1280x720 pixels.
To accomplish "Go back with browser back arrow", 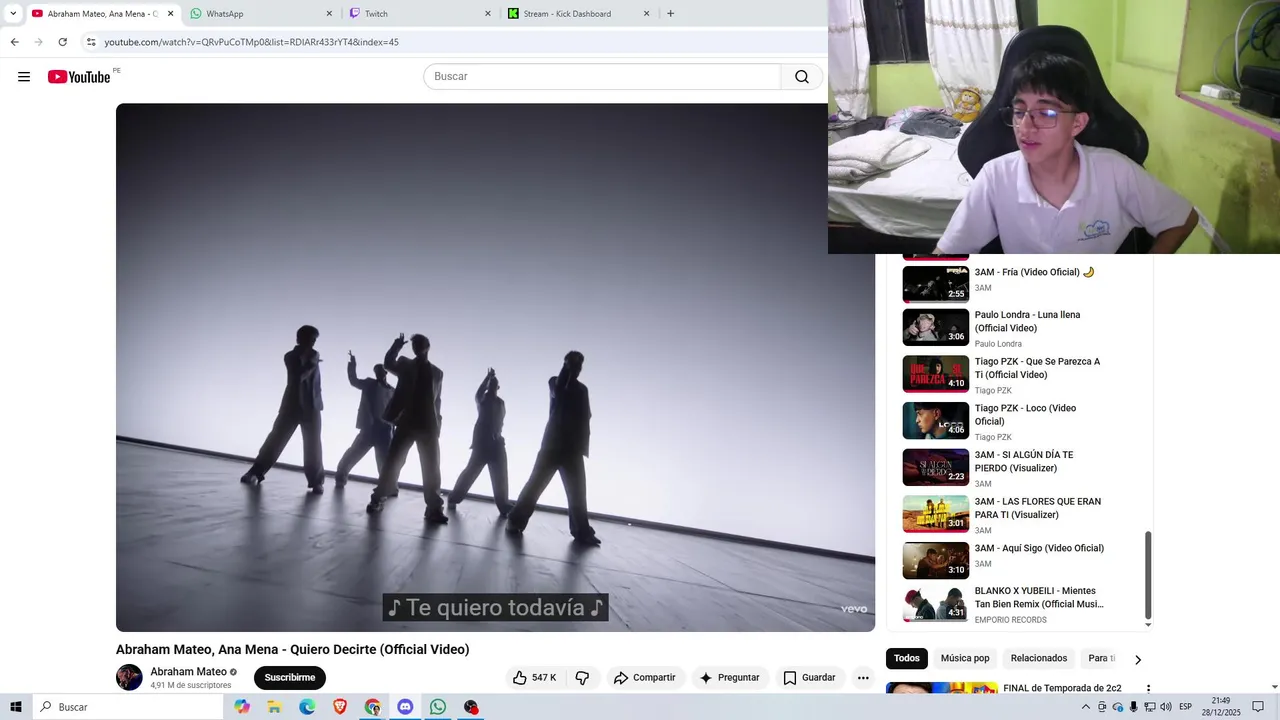I will point(14,42).
